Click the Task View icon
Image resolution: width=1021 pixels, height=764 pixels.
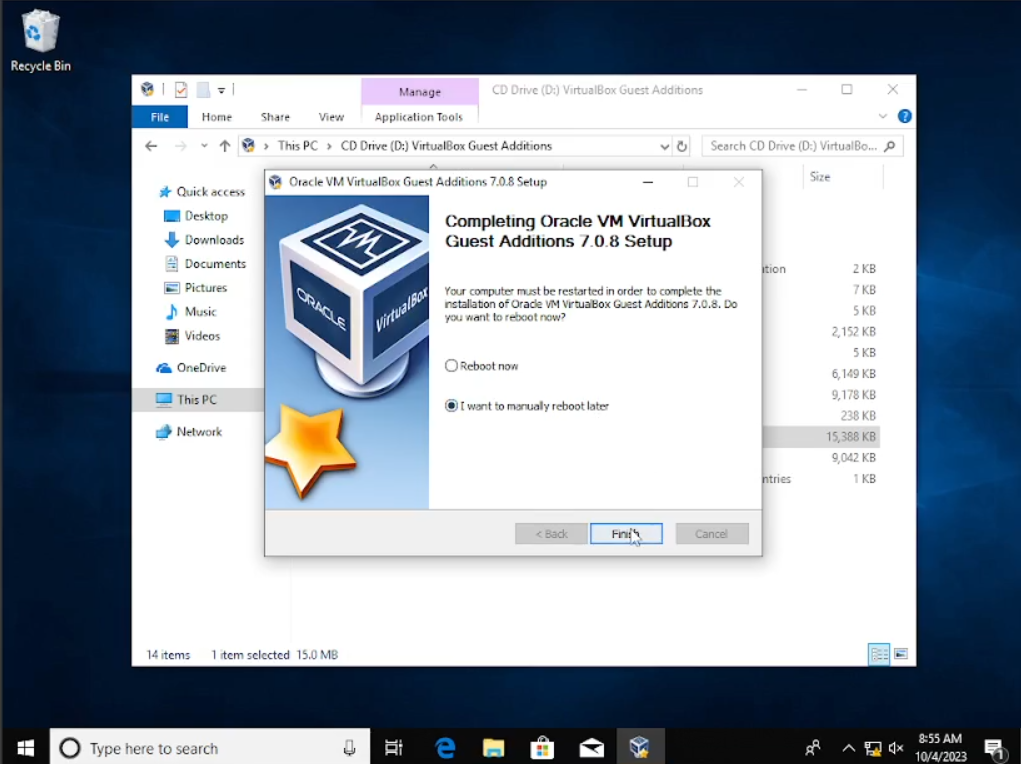[394, 747]
